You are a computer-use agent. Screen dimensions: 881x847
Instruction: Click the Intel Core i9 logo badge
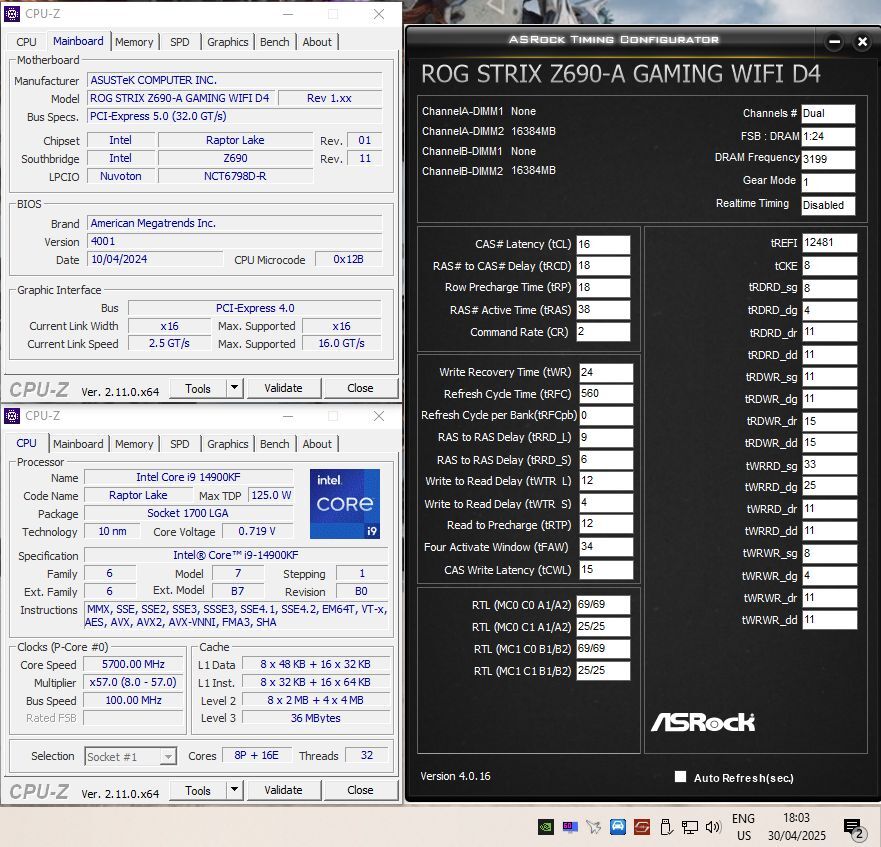pyautogui.click(x=344, y=504)
